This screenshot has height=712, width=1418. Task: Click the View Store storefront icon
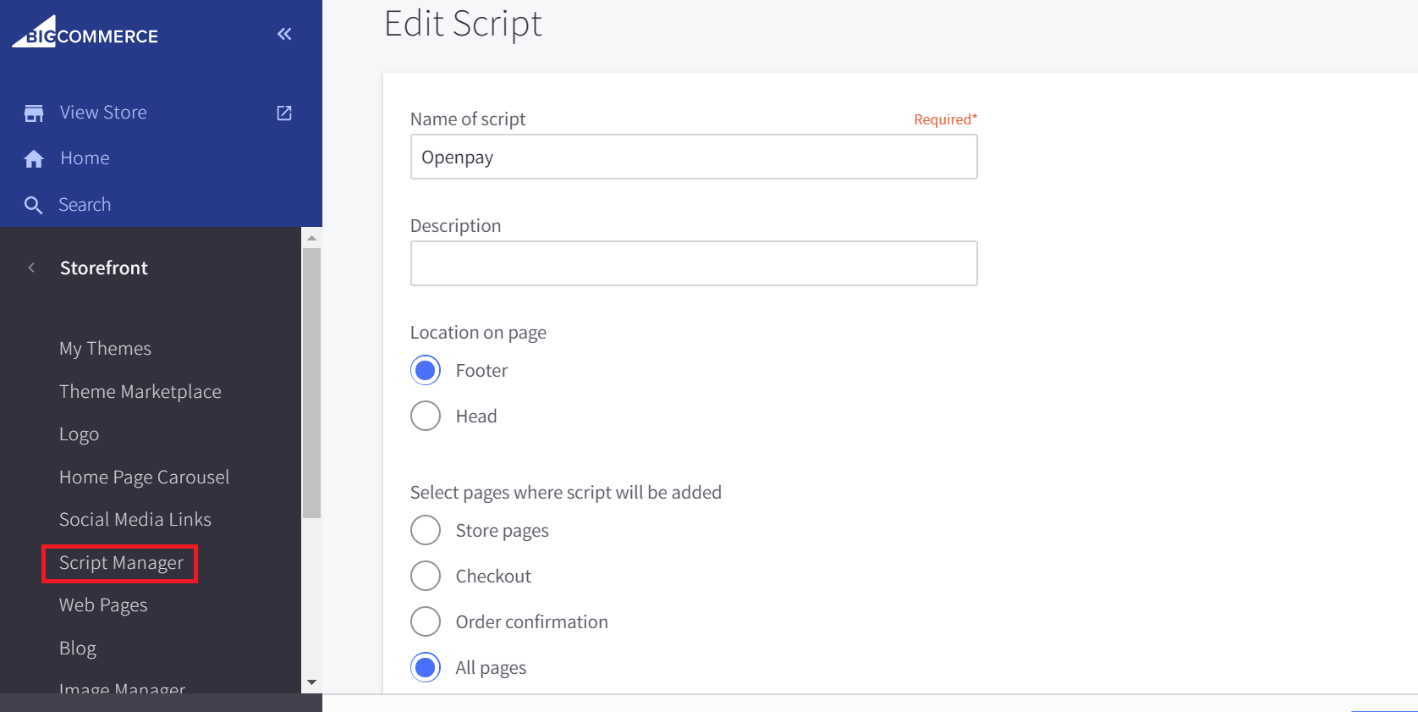tap(34, 113)
